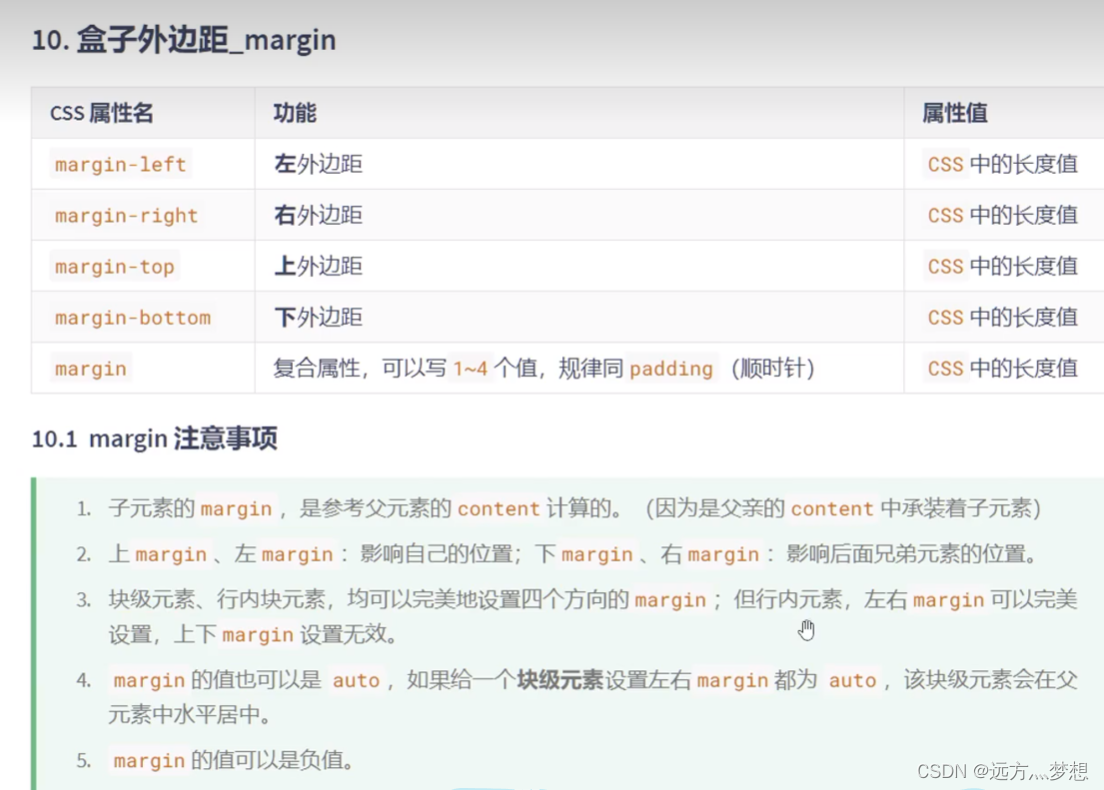Select the "margin-bottom" code cell
Viewport: 1104px width, 790px height.
click(x=132, y=318)
